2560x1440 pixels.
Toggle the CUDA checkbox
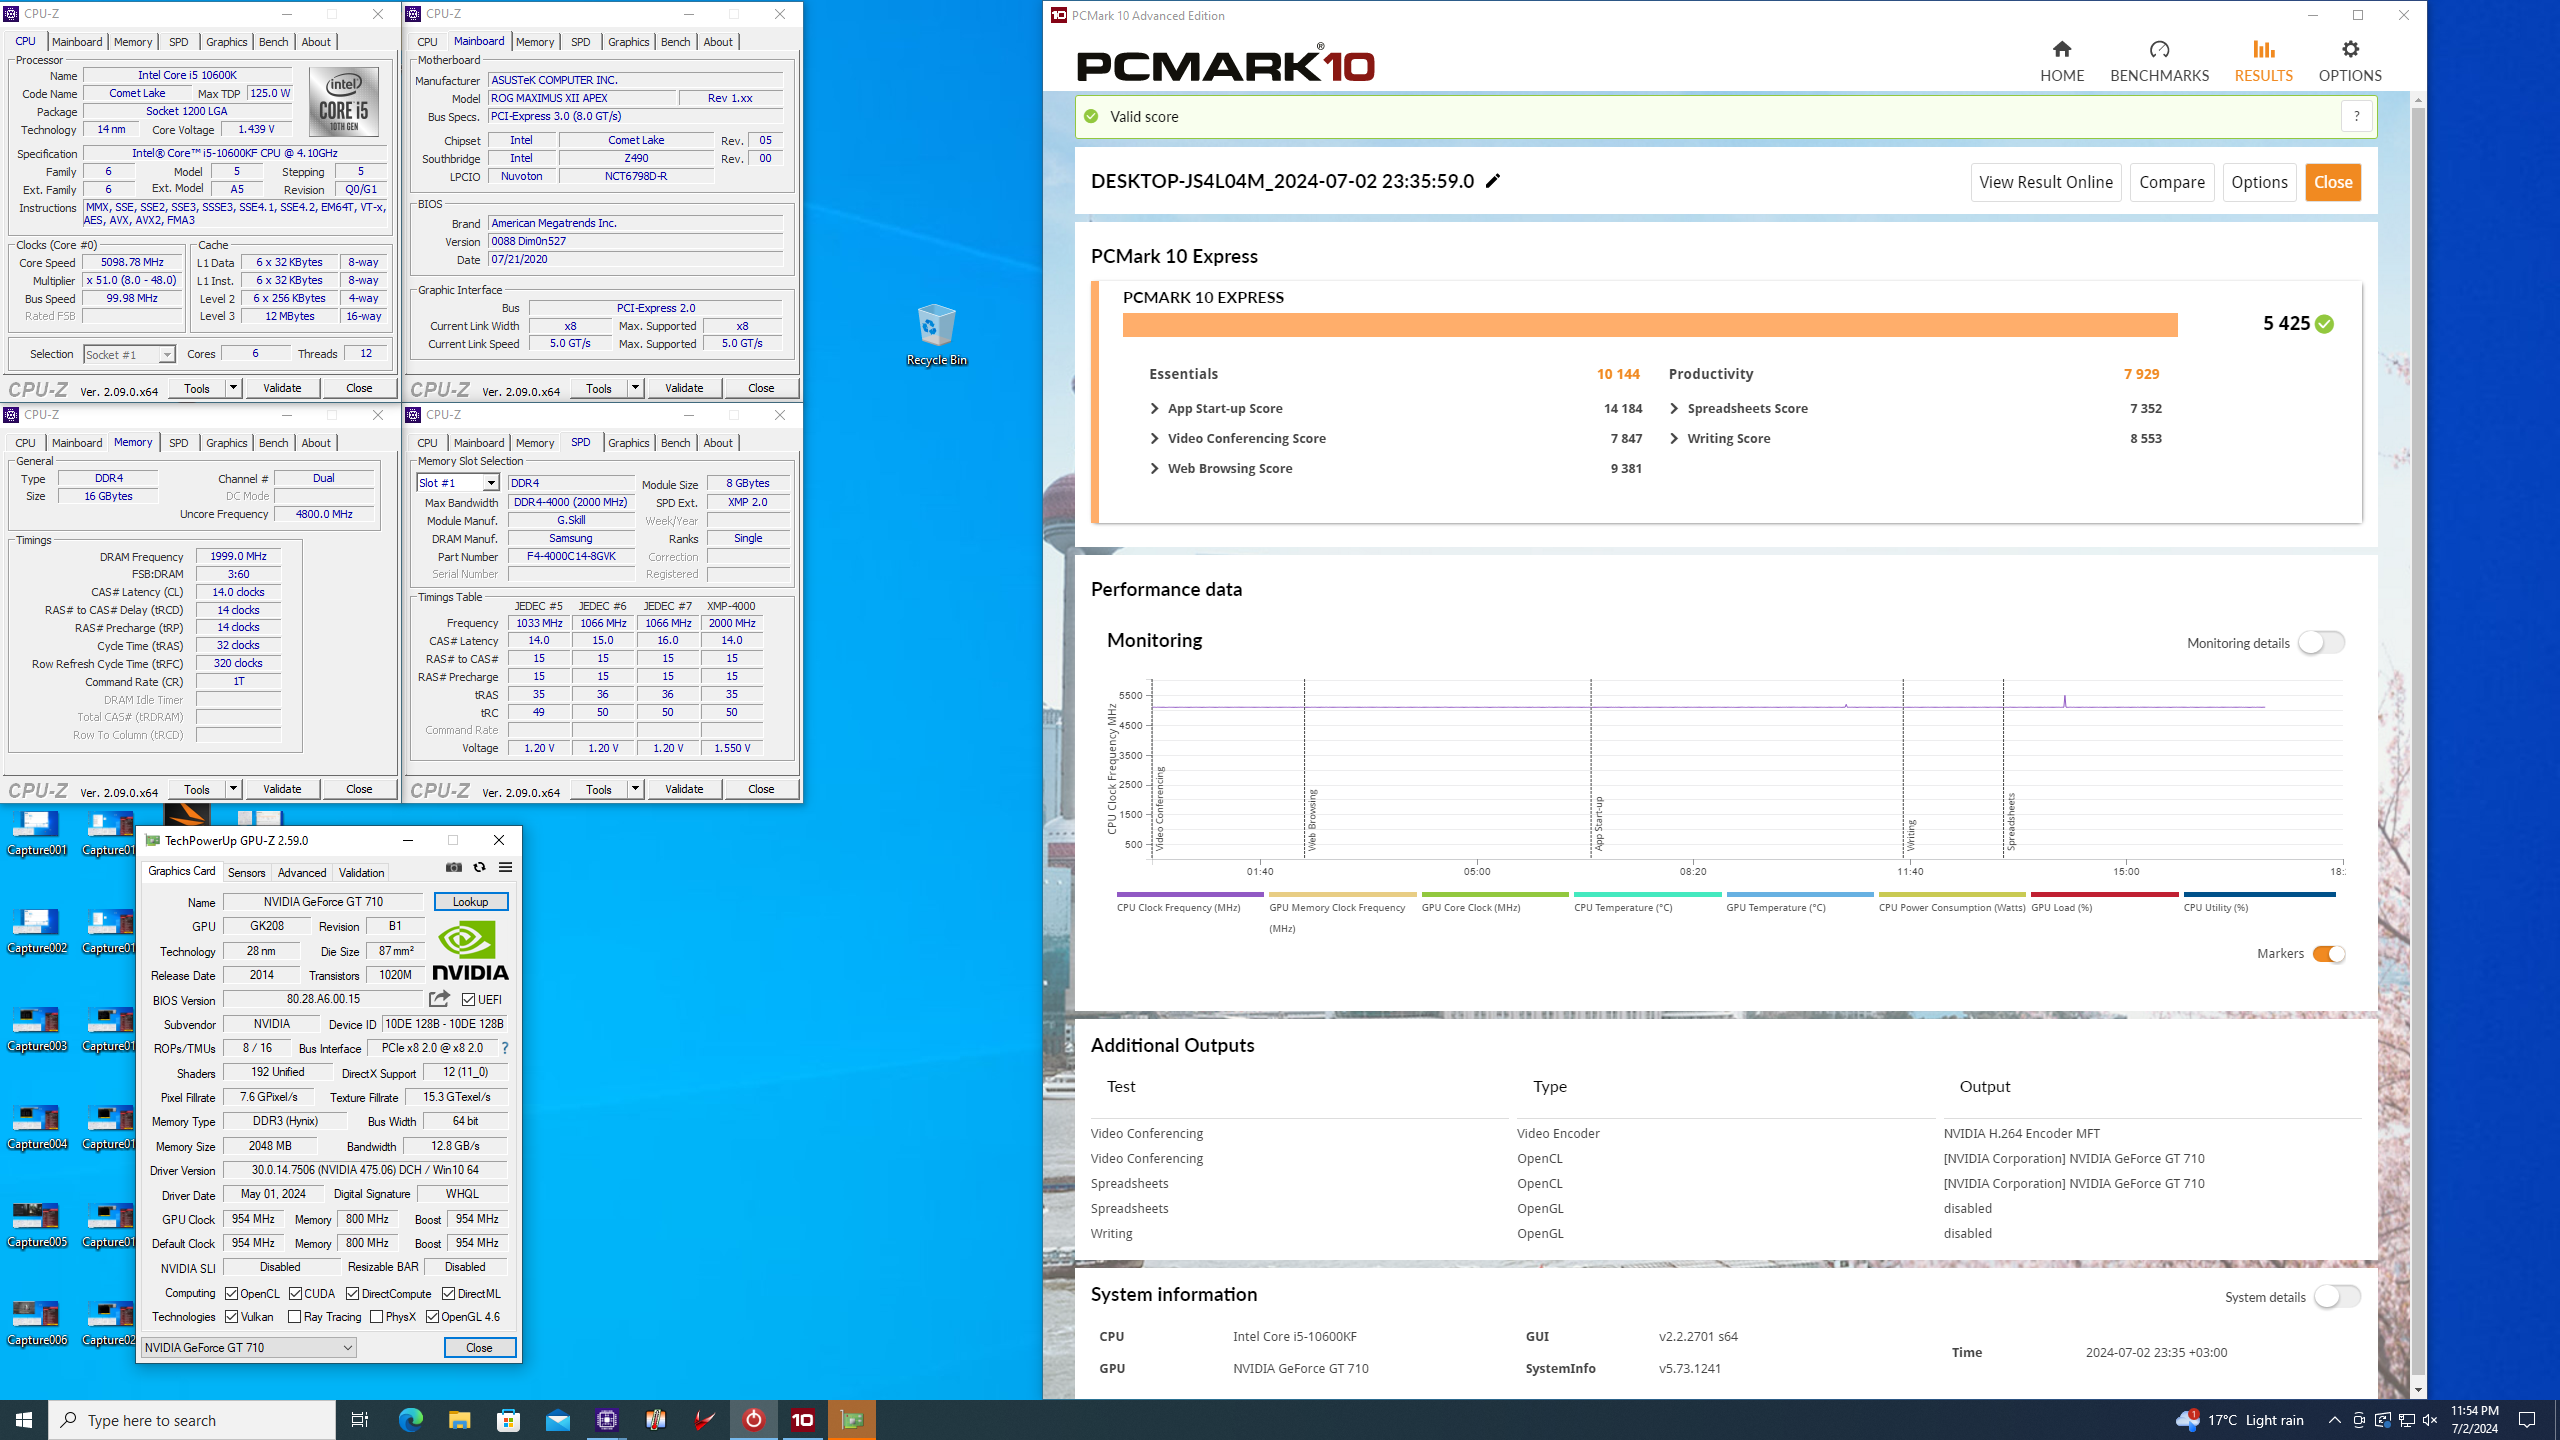[x=295, y=1293]
